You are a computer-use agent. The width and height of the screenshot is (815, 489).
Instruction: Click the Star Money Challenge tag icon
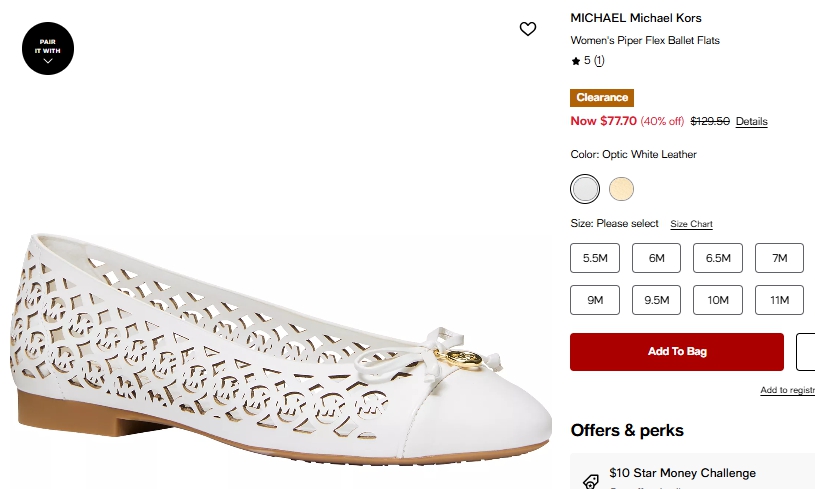(x=590, y=480)
